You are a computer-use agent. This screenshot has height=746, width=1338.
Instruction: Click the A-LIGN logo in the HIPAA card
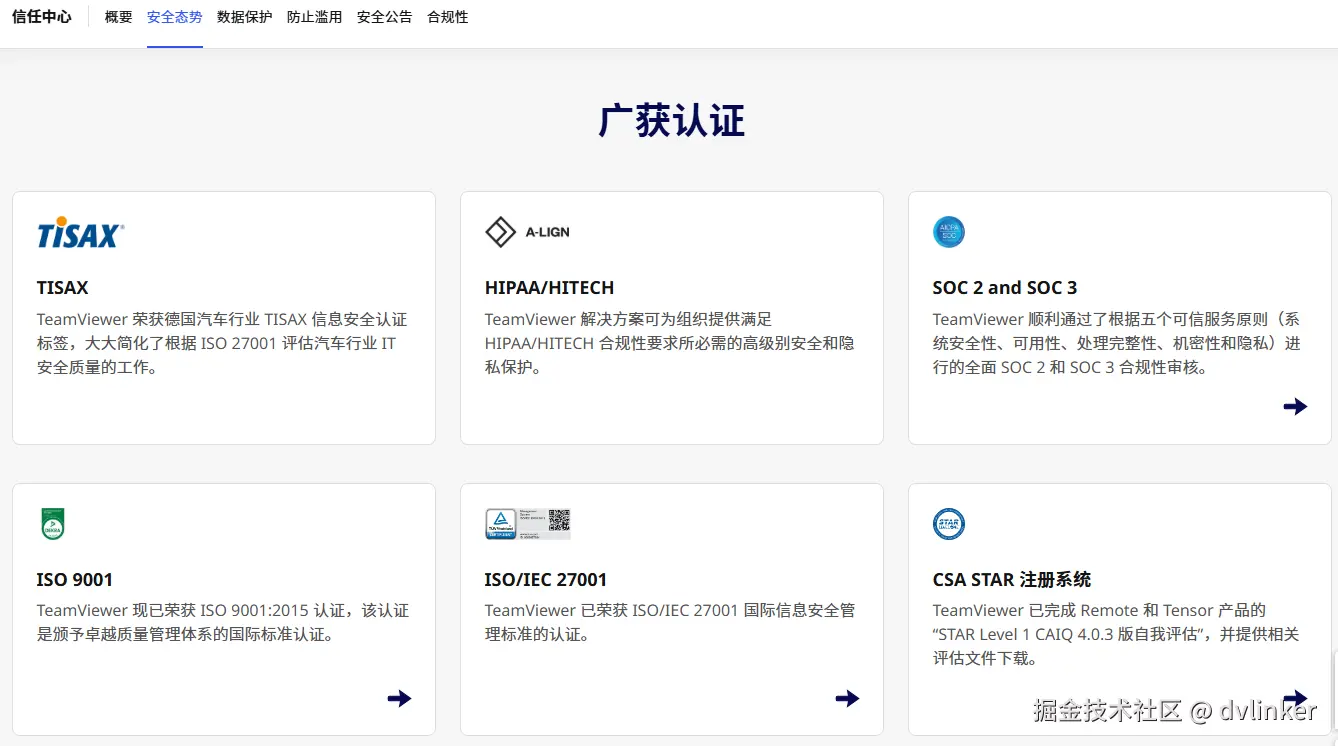527,232
